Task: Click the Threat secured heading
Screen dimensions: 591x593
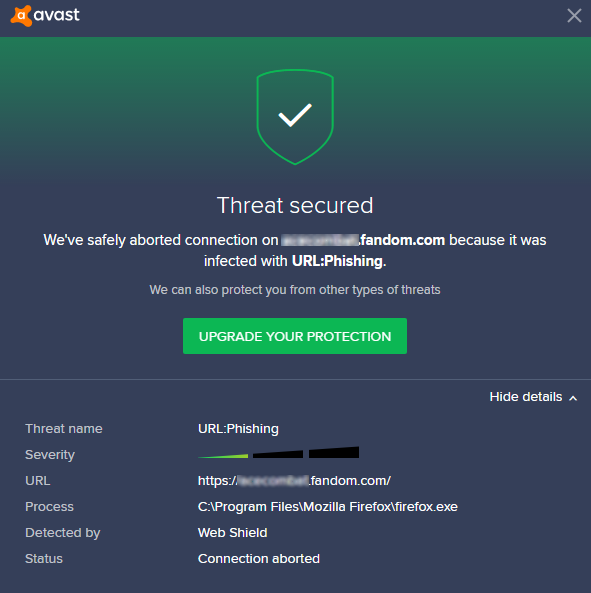Action: [x=295, y=205]
